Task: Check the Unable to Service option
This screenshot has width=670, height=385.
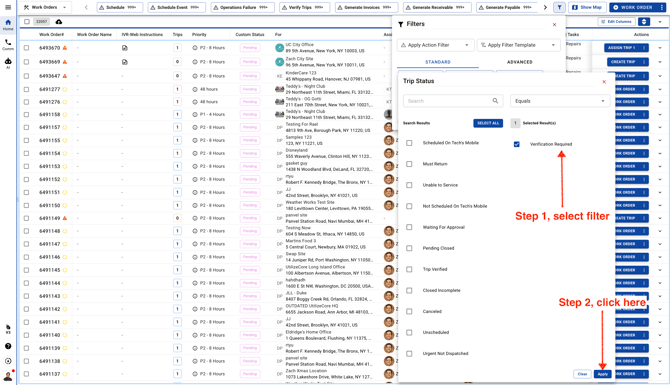Action: click(x=409, y=185)
